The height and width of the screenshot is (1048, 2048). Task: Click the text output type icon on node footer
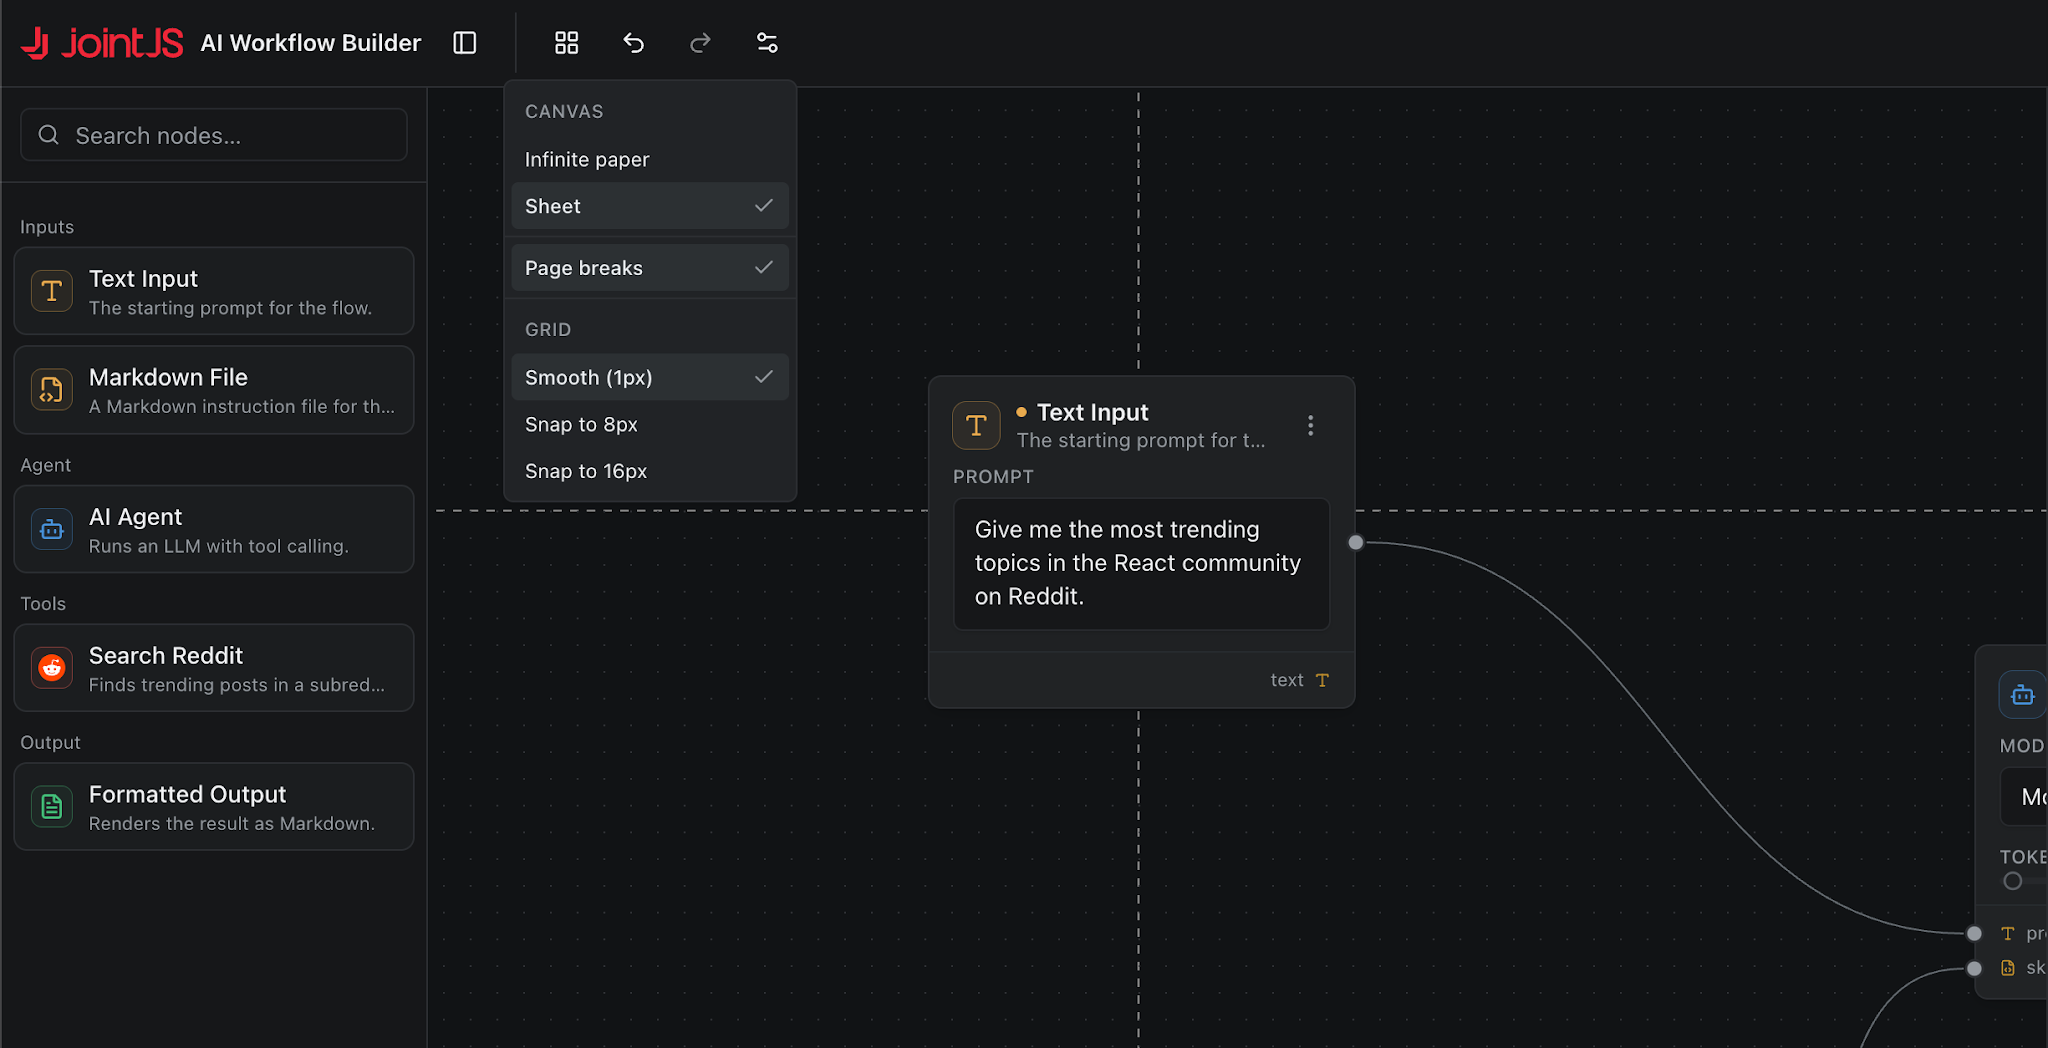(x=1322, y=680)
